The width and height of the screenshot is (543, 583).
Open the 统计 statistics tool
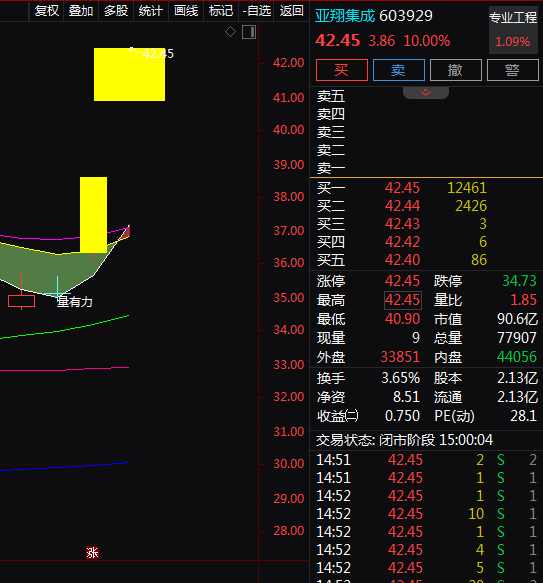[150, 11]
